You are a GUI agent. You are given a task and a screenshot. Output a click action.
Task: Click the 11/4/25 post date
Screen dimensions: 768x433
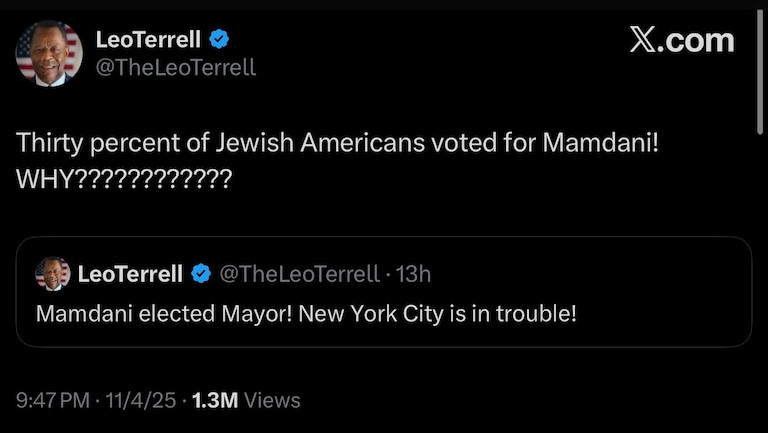(147, 400)
